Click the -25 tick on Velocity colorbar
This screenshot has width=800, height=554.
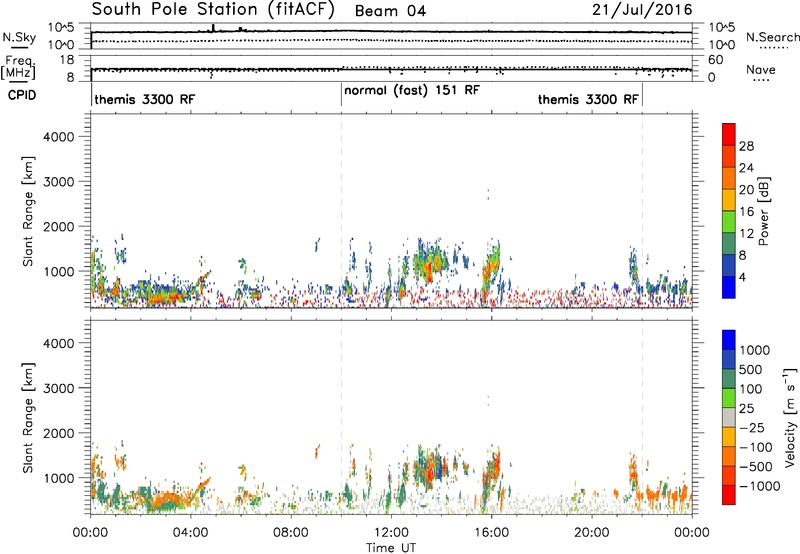point(753,427)
